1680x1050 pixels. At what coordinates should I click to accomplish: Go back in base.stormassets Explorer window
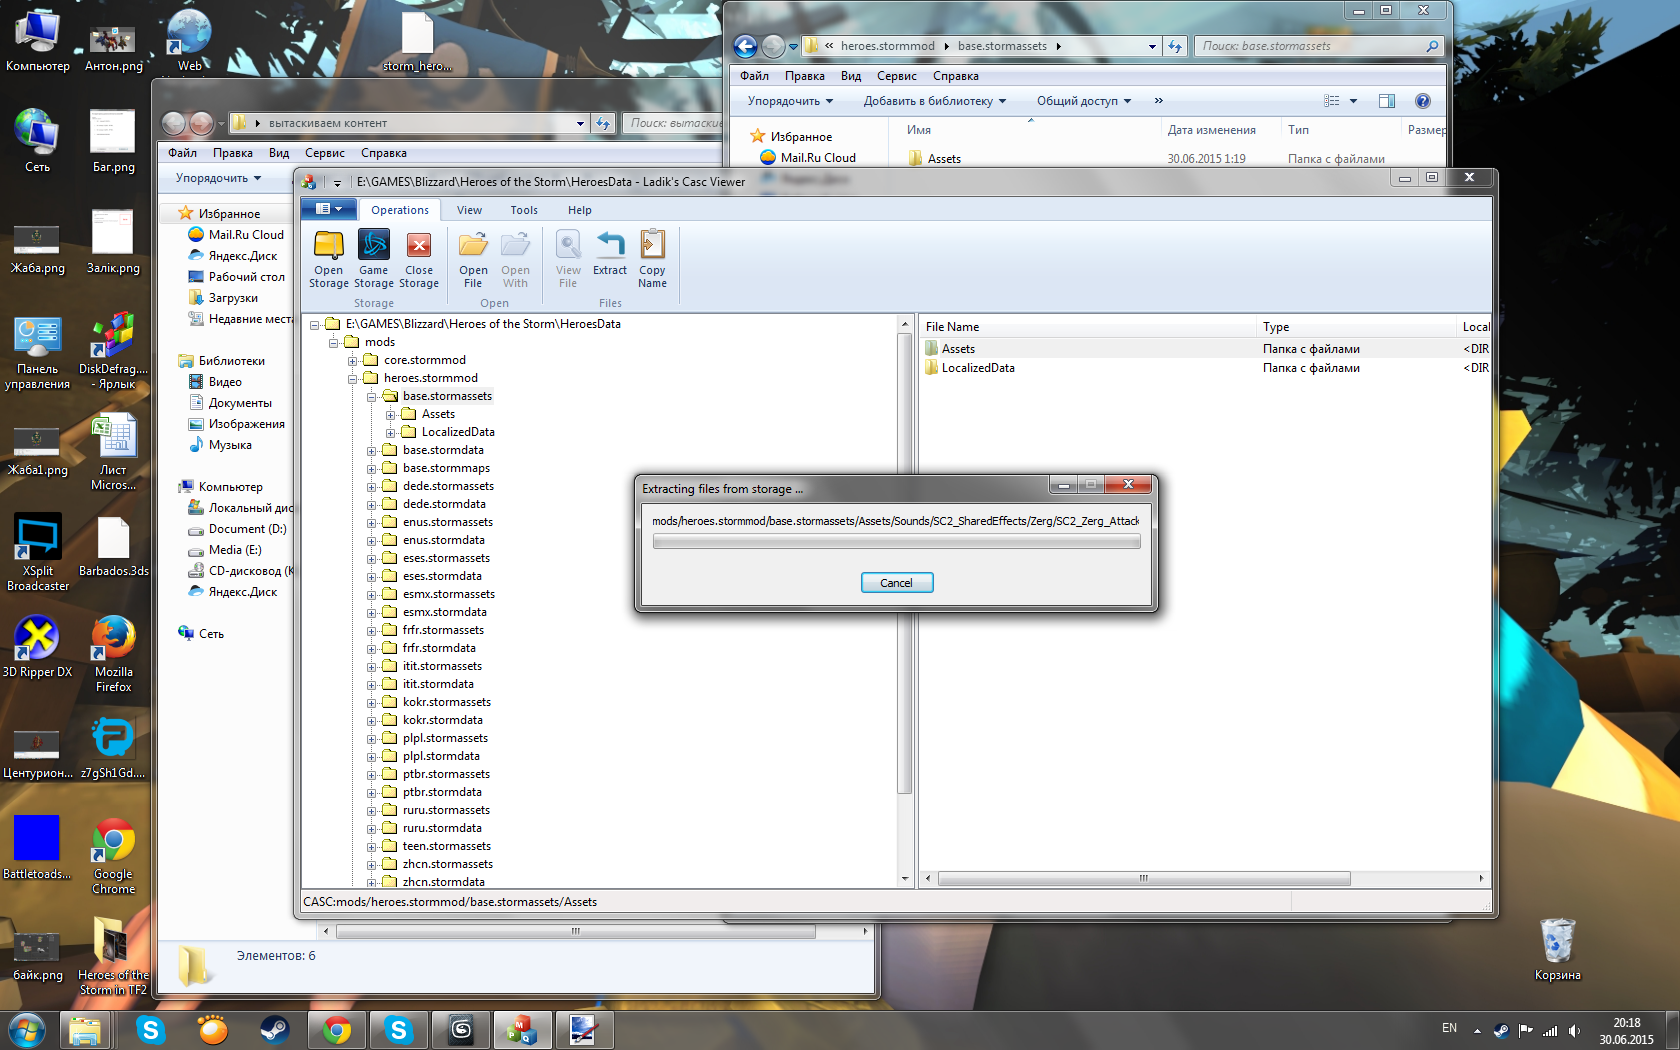(x=745, y=46)
